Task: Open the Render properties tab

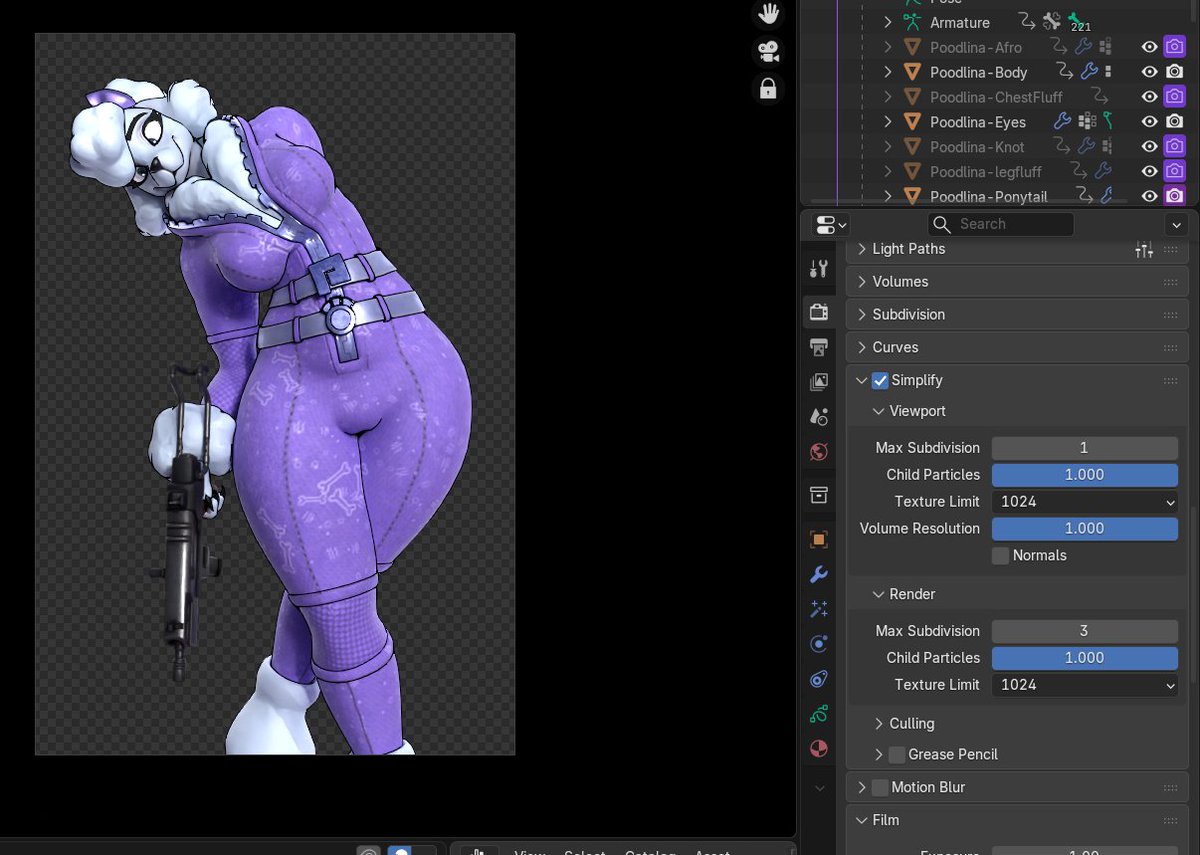Action: (819, 312)
